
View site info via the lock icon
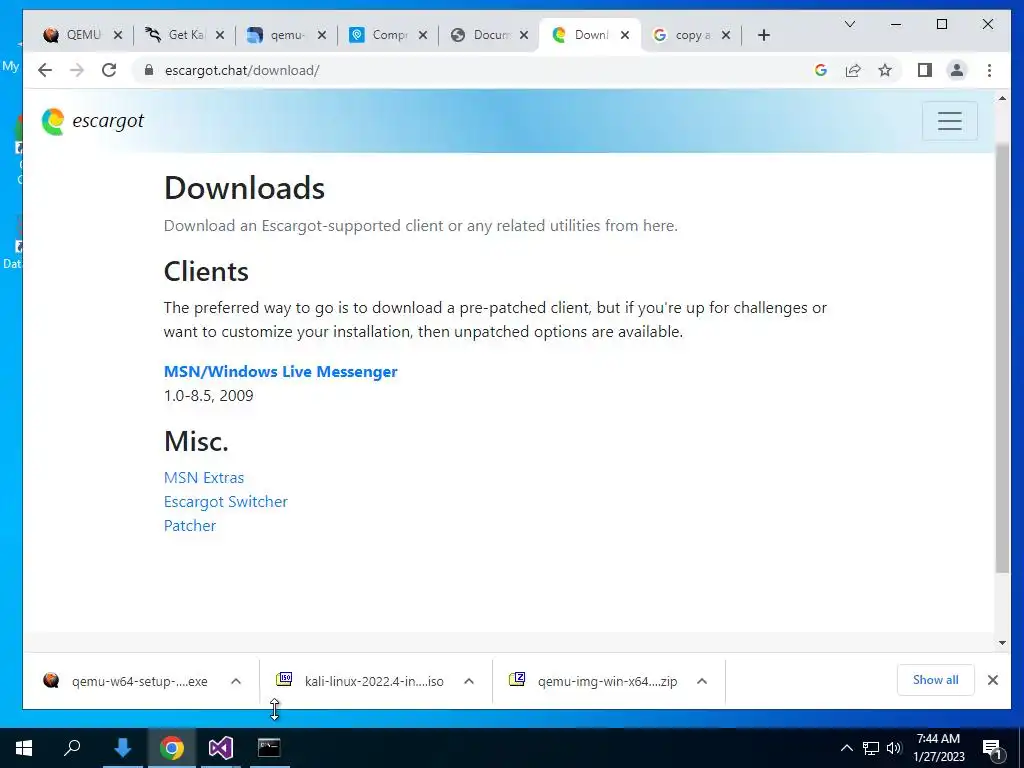[149, 71]
